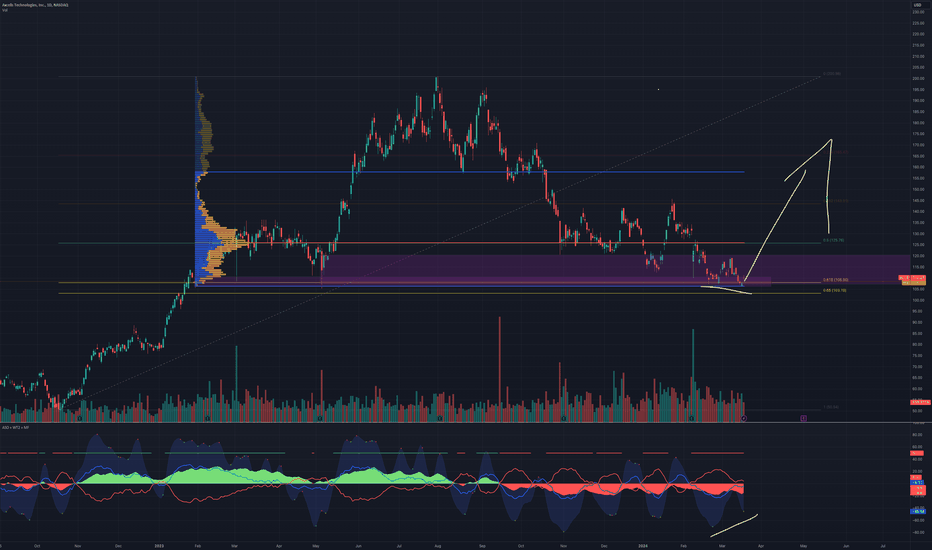Click the 100.00 price axis label

(x=918, y=300)
